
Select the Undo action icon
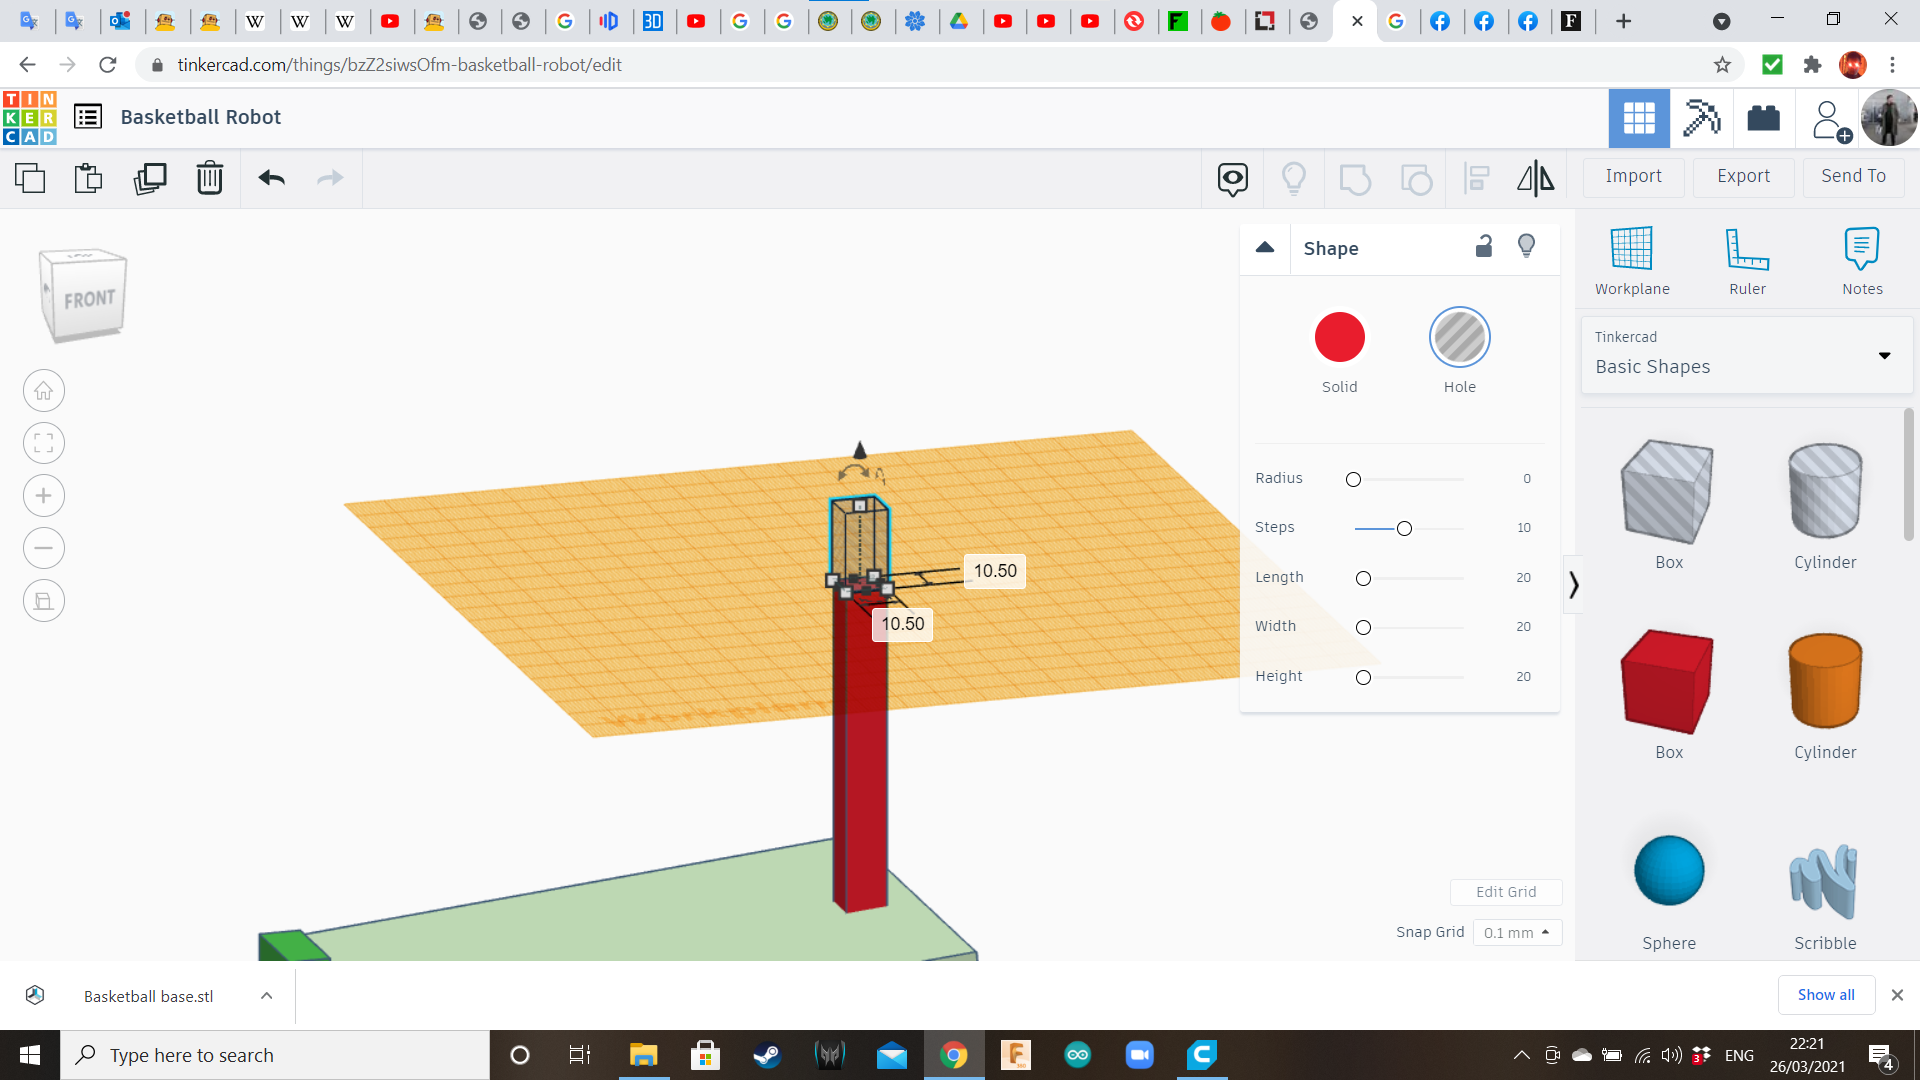(270, 177)
